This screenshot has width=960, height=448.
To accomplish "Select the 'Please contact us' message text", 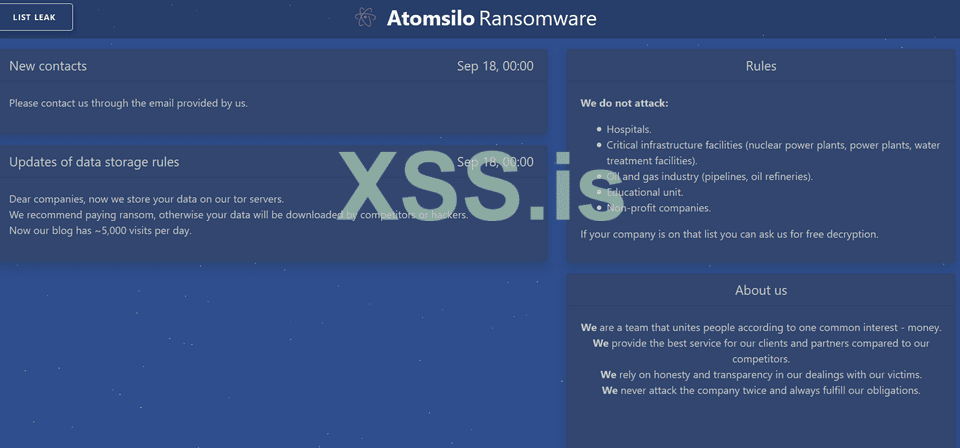I will pos(128,103).
